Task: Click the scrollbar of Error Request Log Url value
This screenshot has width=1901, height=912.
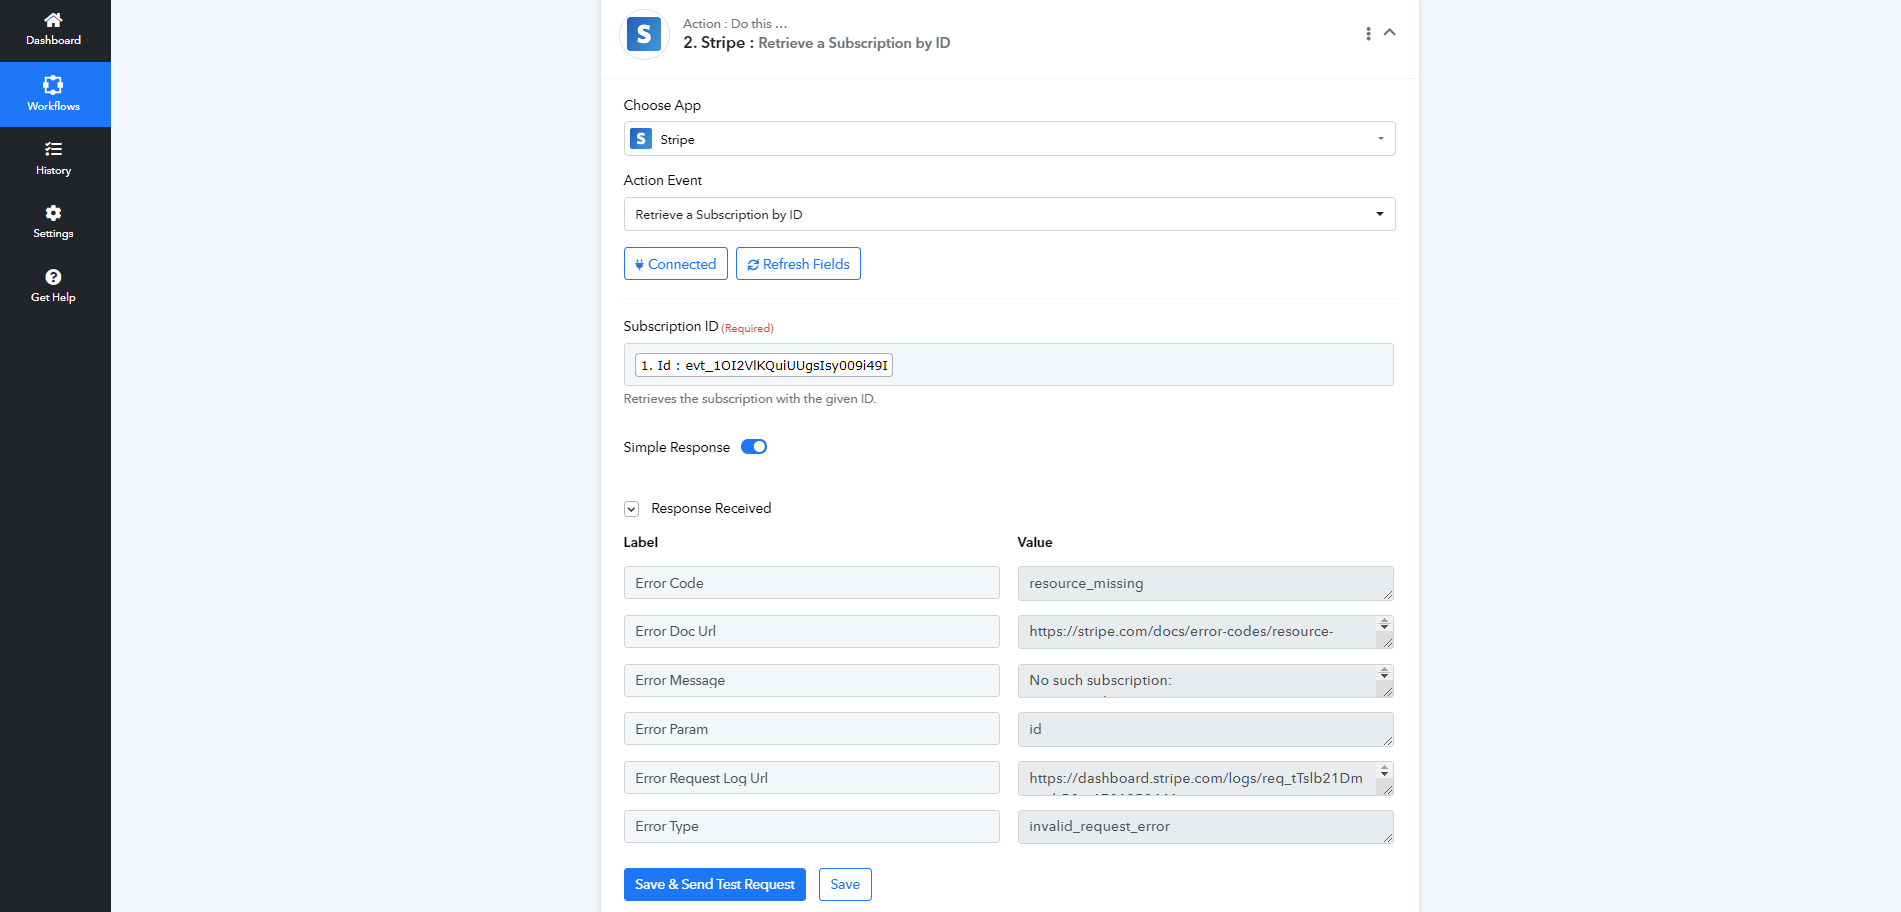Action: point(1385,772)
